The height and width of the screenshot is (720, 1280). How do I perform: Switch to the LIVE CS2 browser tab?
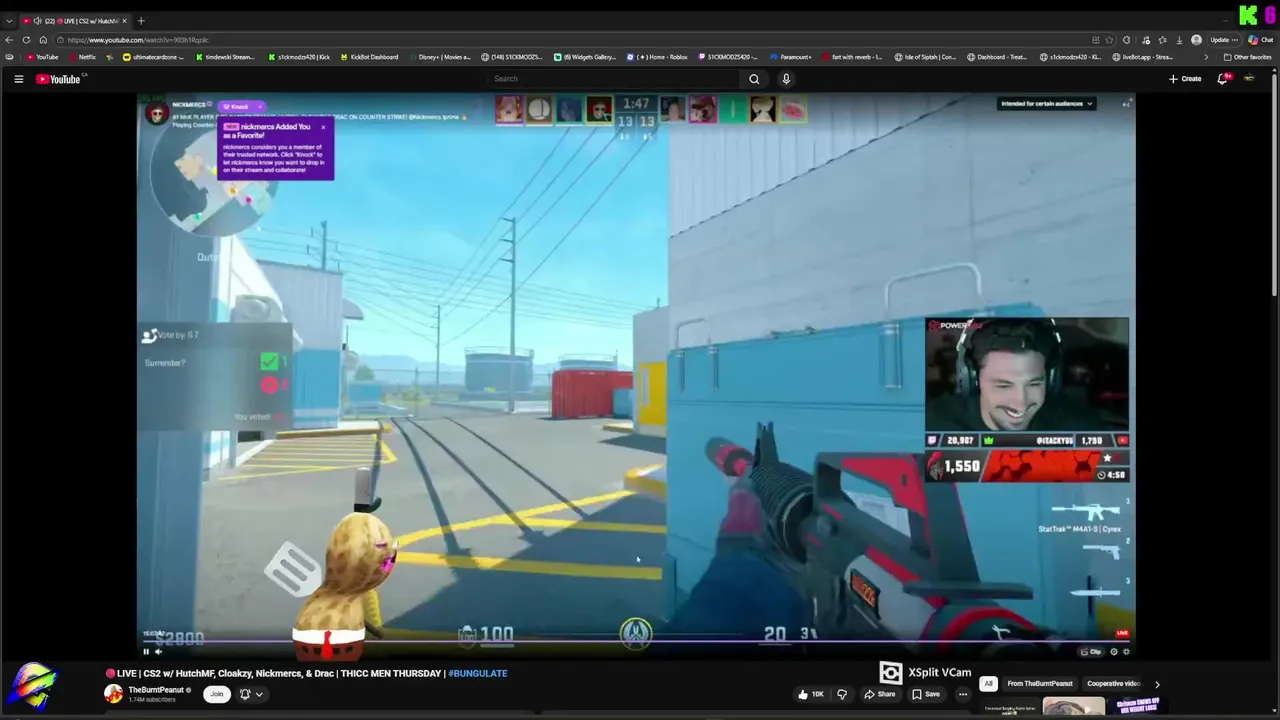[75, 21]
